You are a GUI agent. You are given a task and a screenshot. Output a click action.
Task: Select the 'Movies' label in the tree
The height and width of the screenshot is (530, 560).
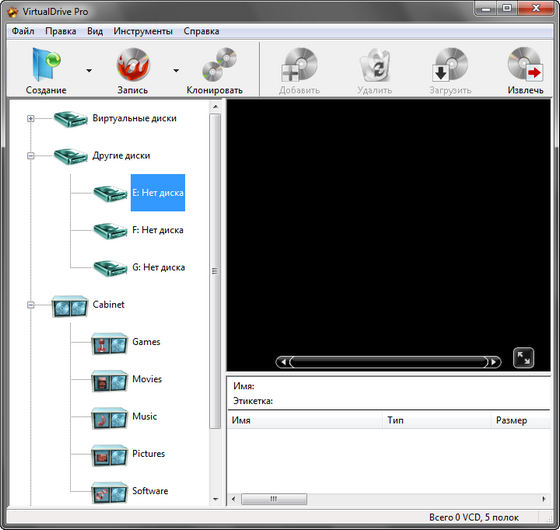pyautogui.click(x=147, y=379)
